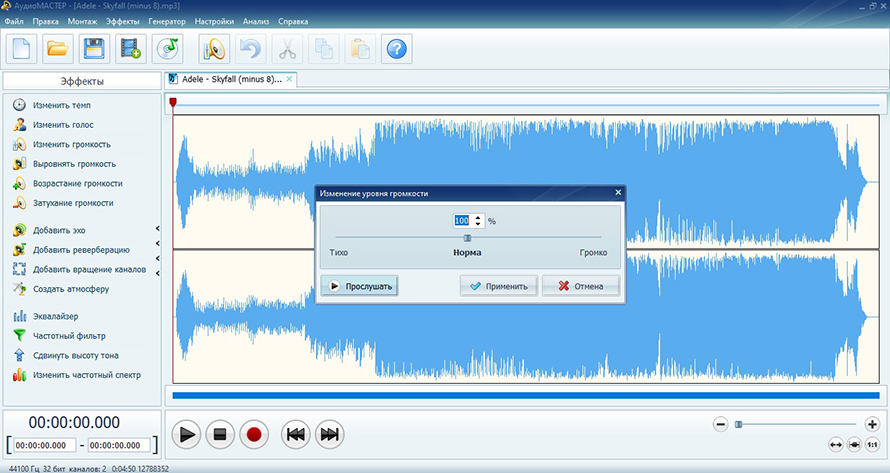The image size is (890, 473).
Task: Open the Эффекты menu
Action: coord(122,20)
